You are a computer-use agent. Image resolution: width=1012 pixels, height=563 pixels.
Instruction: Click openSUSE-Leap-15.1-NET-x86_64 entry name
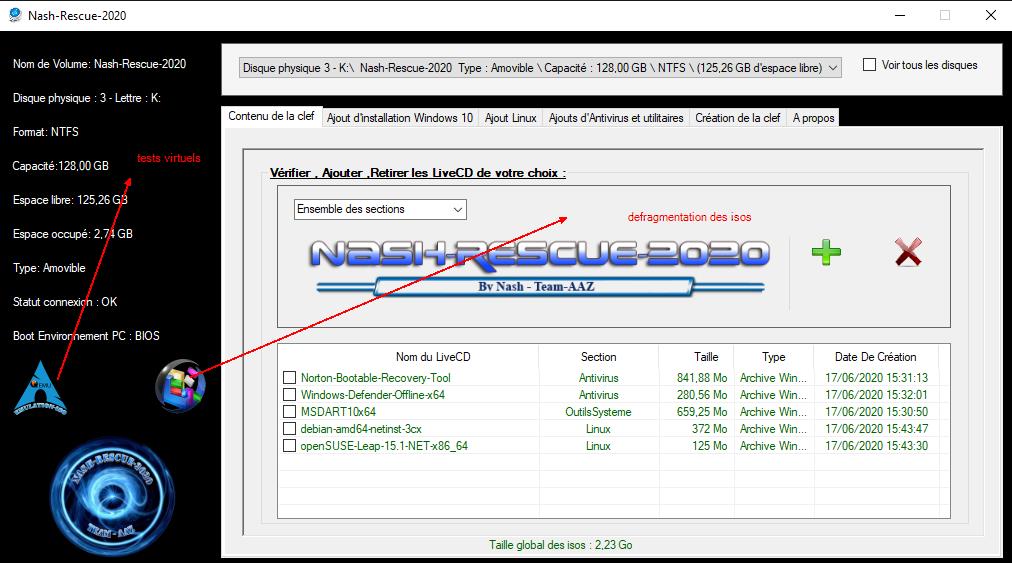coord(384,445)
